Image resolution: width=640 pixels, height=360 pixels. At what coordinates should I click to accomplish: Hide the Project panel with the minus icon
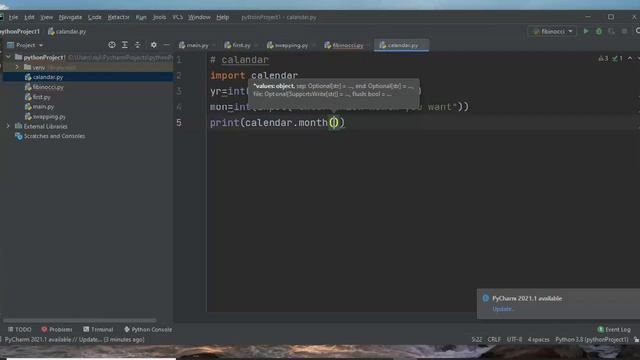167,45
